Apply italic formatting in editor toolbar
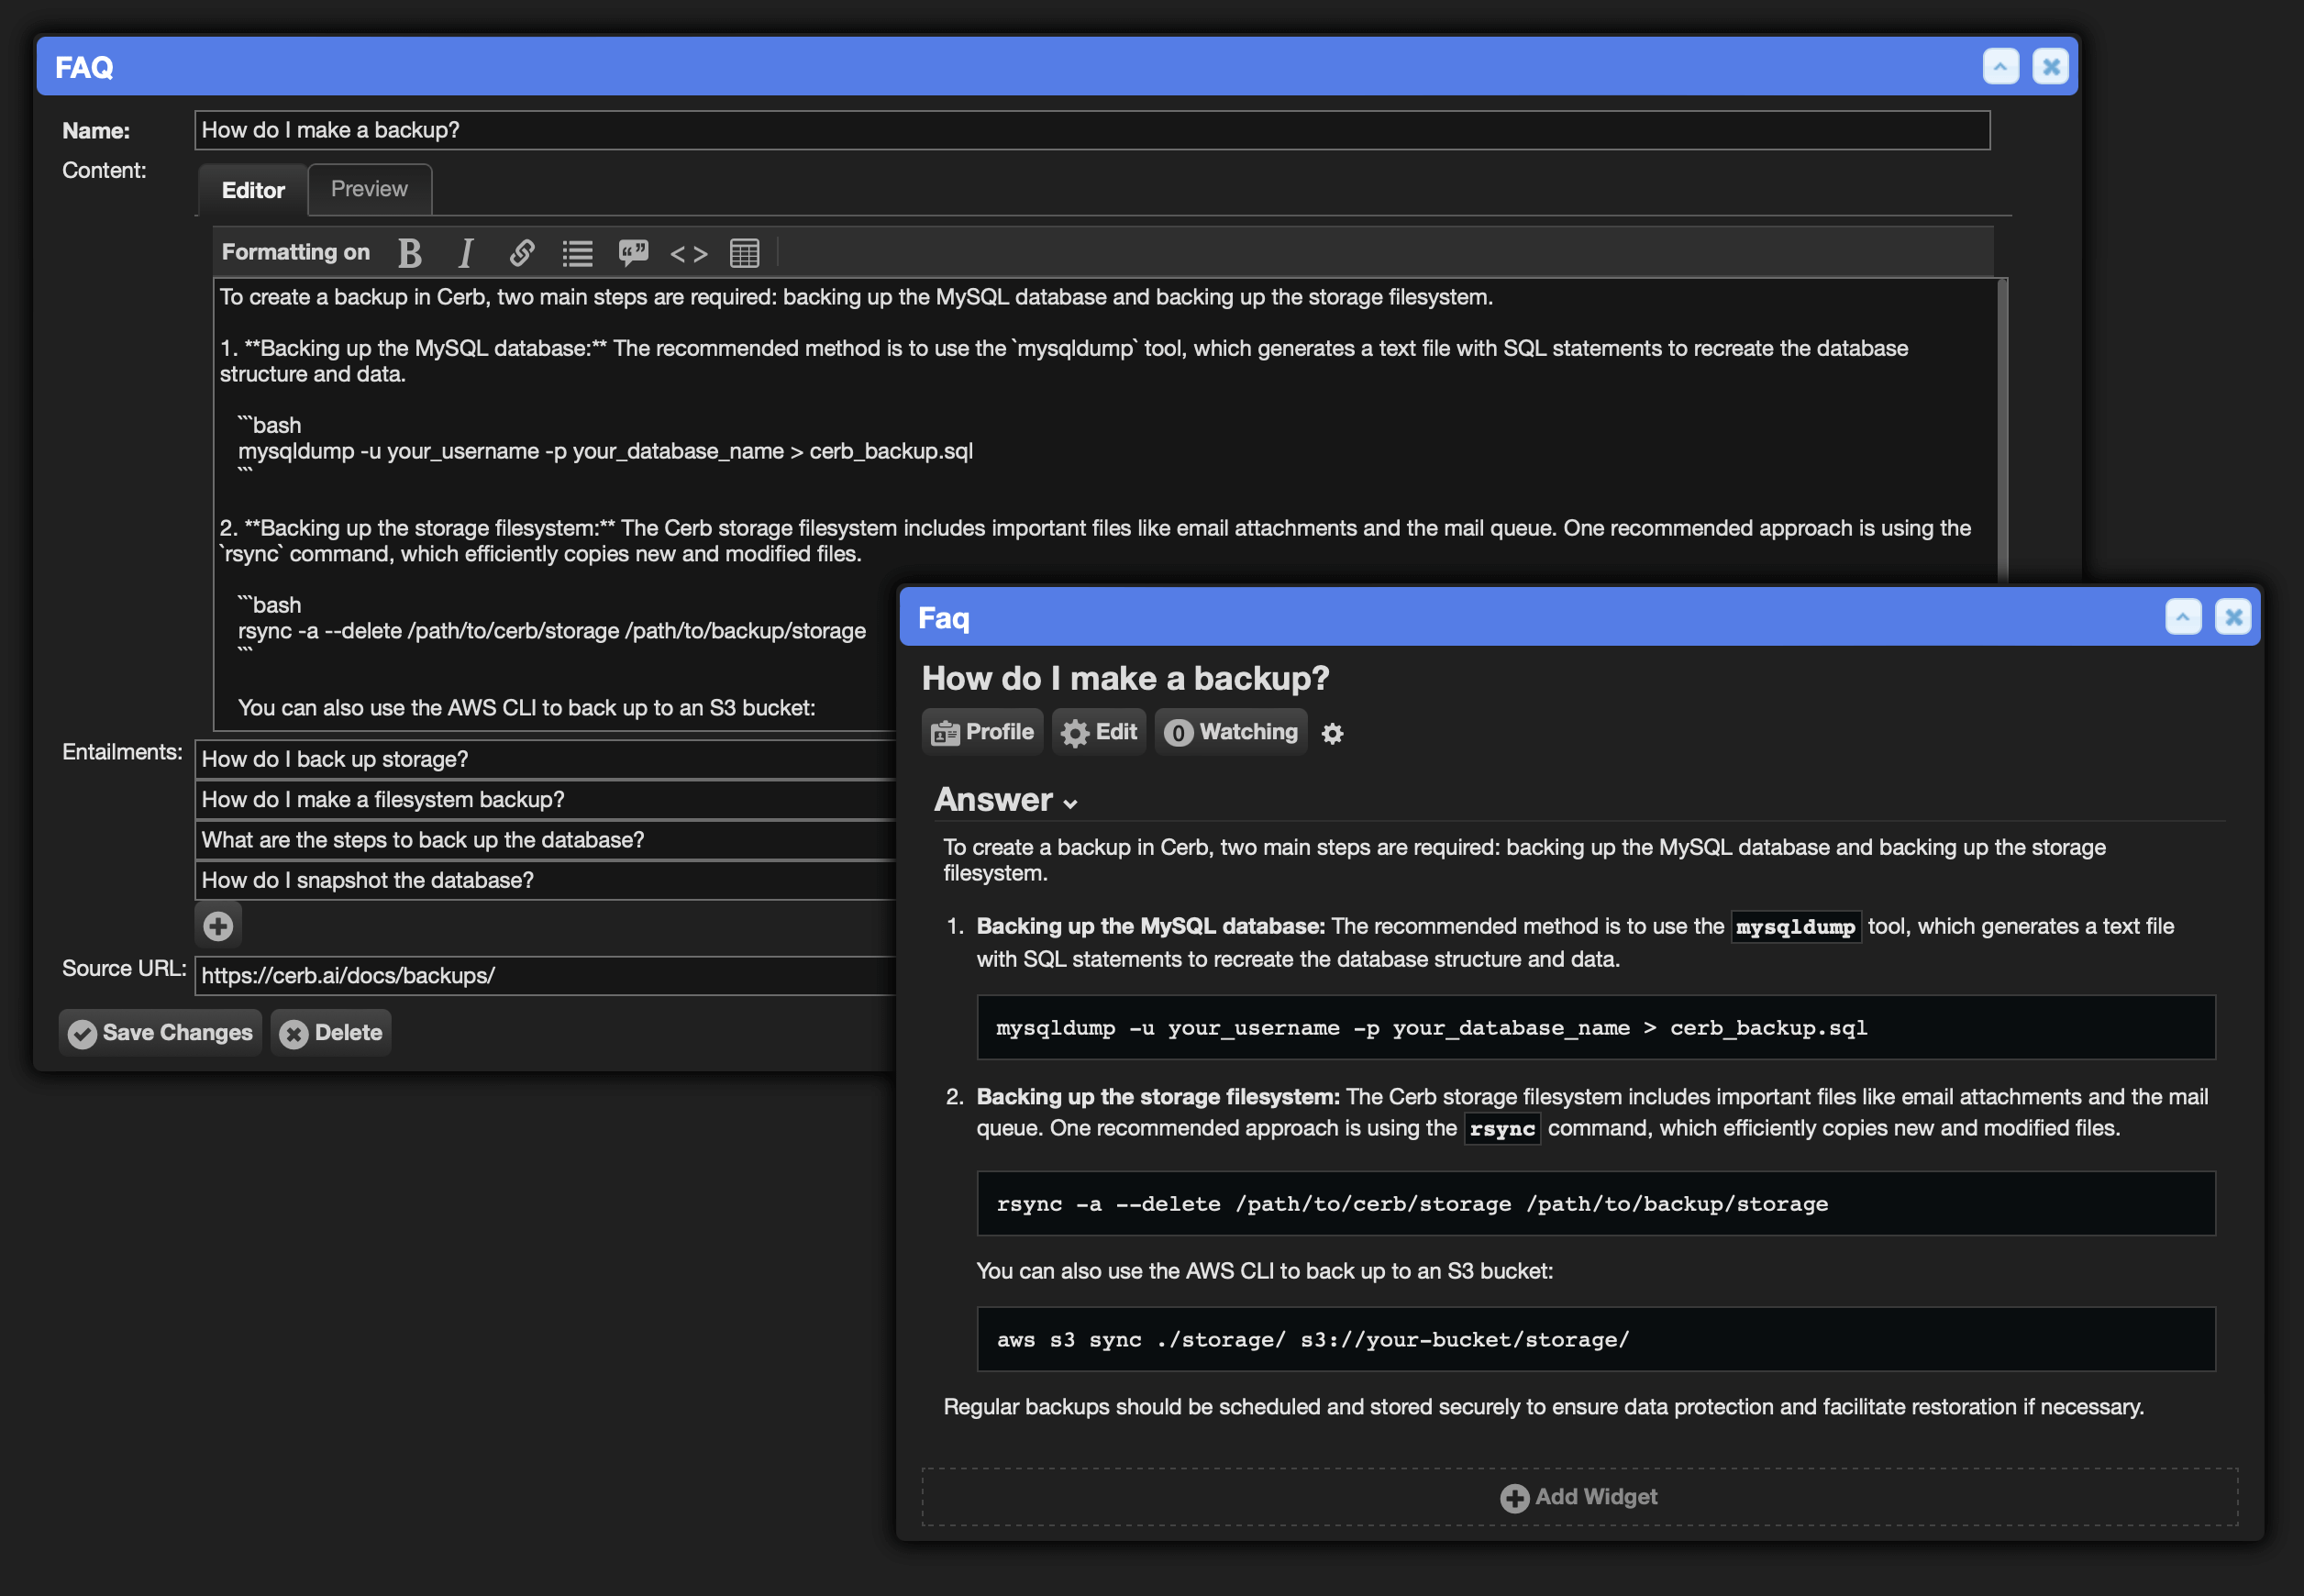This screenshot has width=2304, height=1596. [465, 253]
